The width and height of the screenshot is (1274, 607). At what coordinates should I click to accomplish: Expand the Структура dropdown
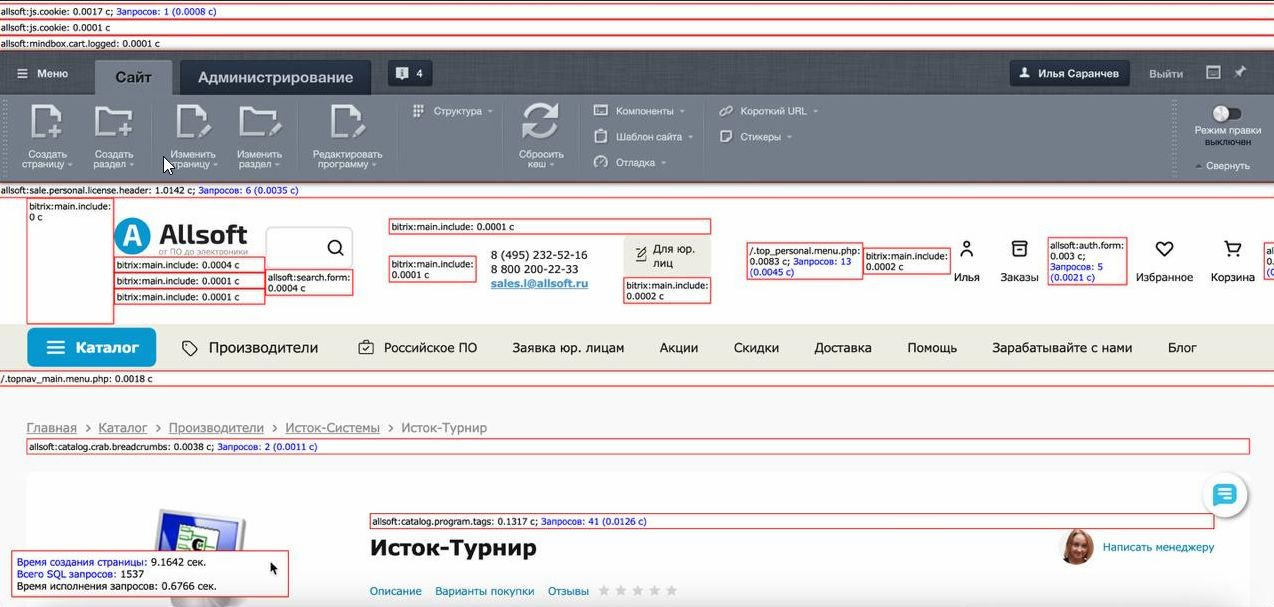click(453, 111)
